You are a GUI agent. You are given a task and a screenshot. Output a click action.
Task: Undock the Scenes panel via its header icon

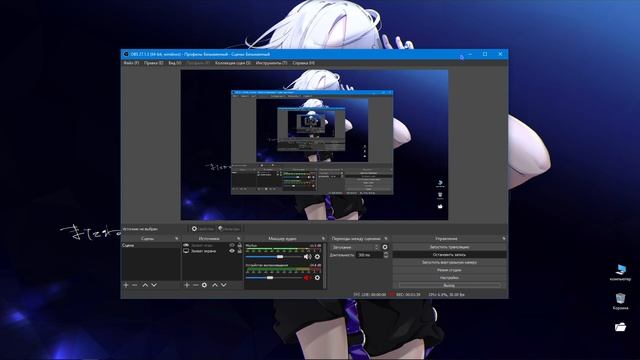point(177,238)
